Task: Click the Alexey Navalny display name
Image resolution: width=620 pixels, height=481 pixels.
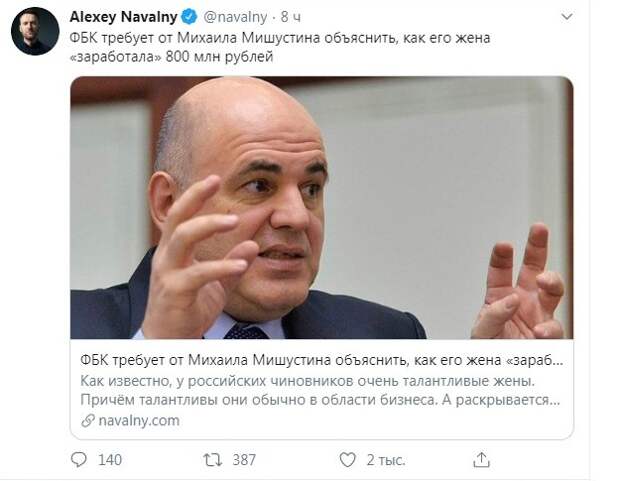Action: [x=123, y=17]
